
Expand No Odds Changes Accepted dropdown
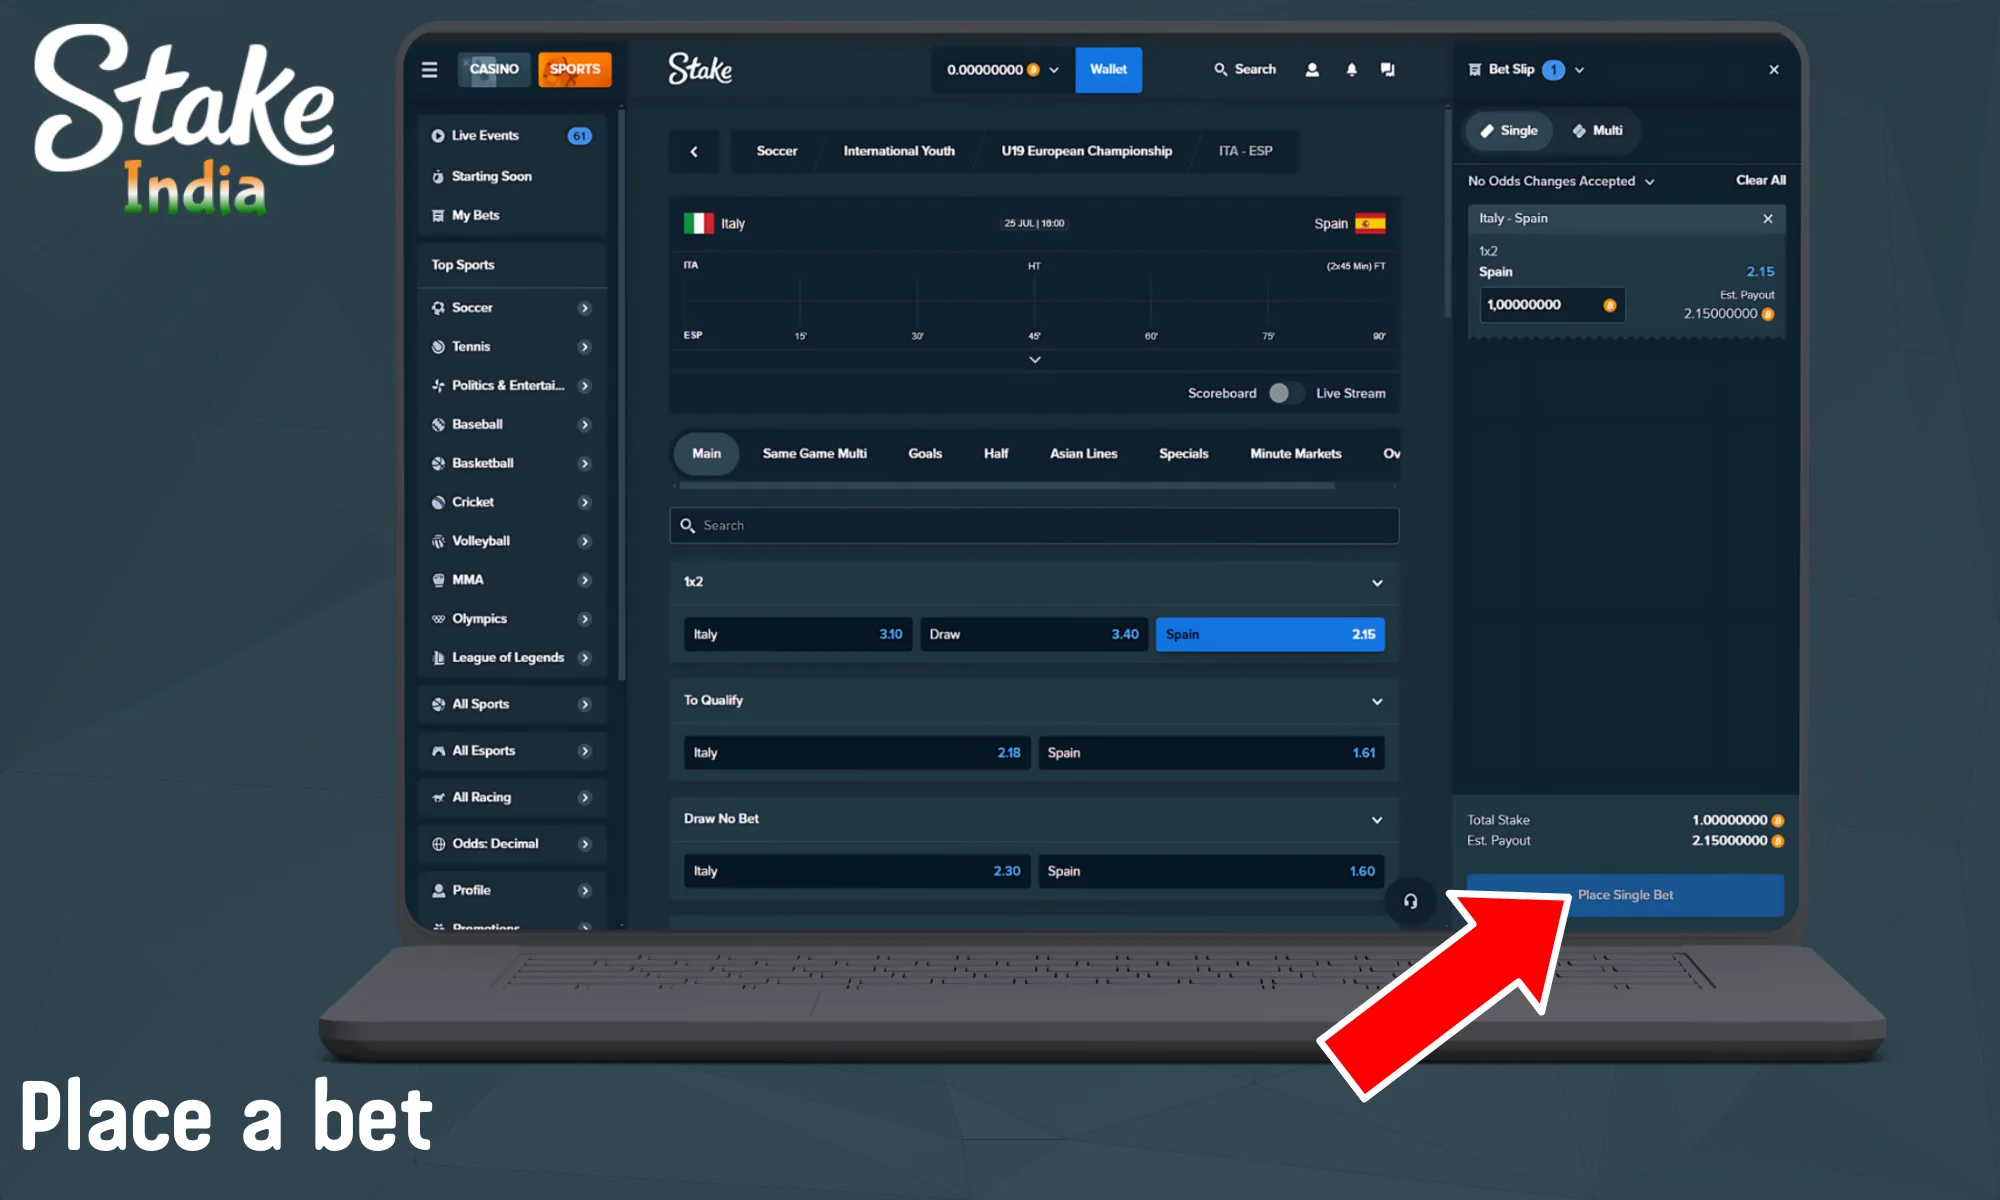pos(1561,181)
